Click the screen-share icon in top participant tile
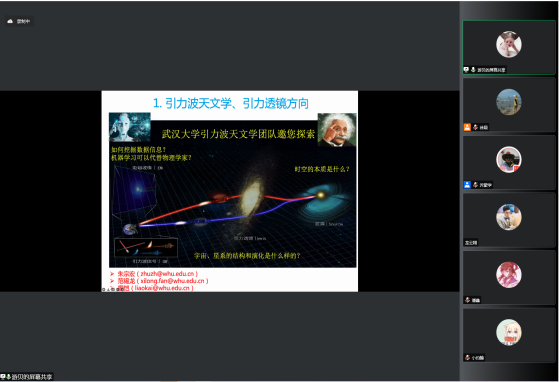559x382 pixels. 466,69
